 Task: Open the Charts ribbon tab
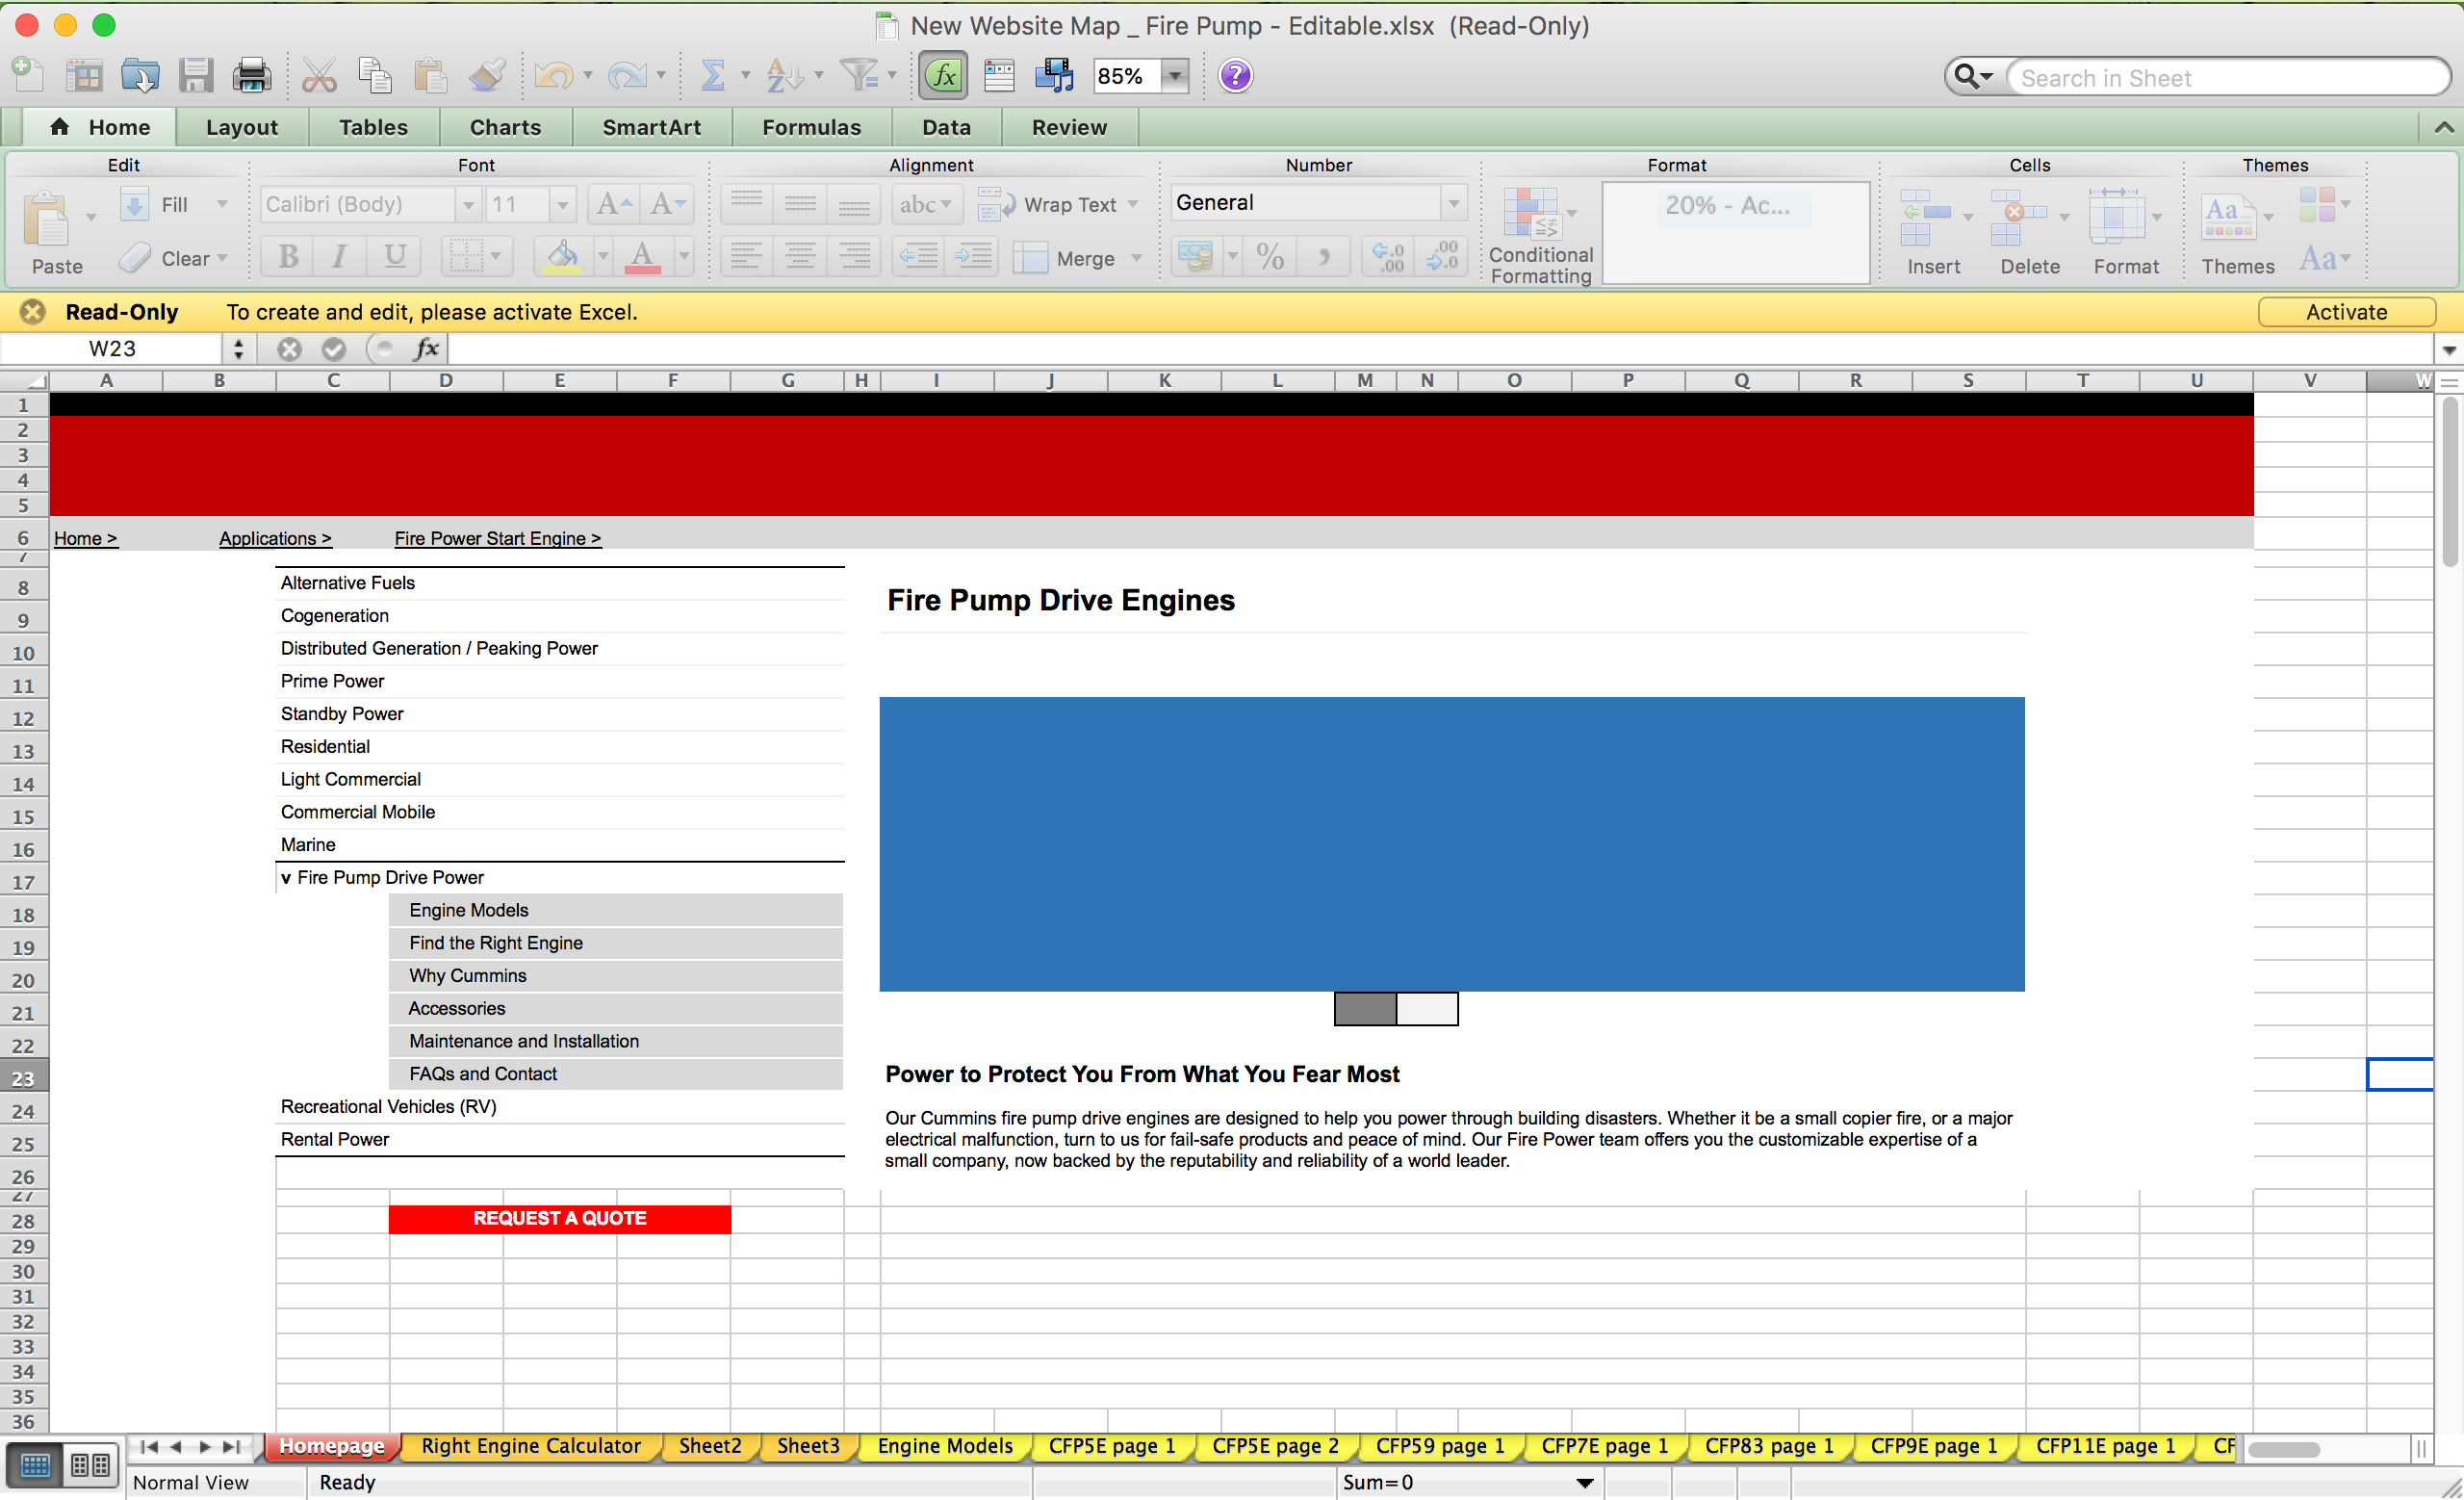tap(505, 127)
